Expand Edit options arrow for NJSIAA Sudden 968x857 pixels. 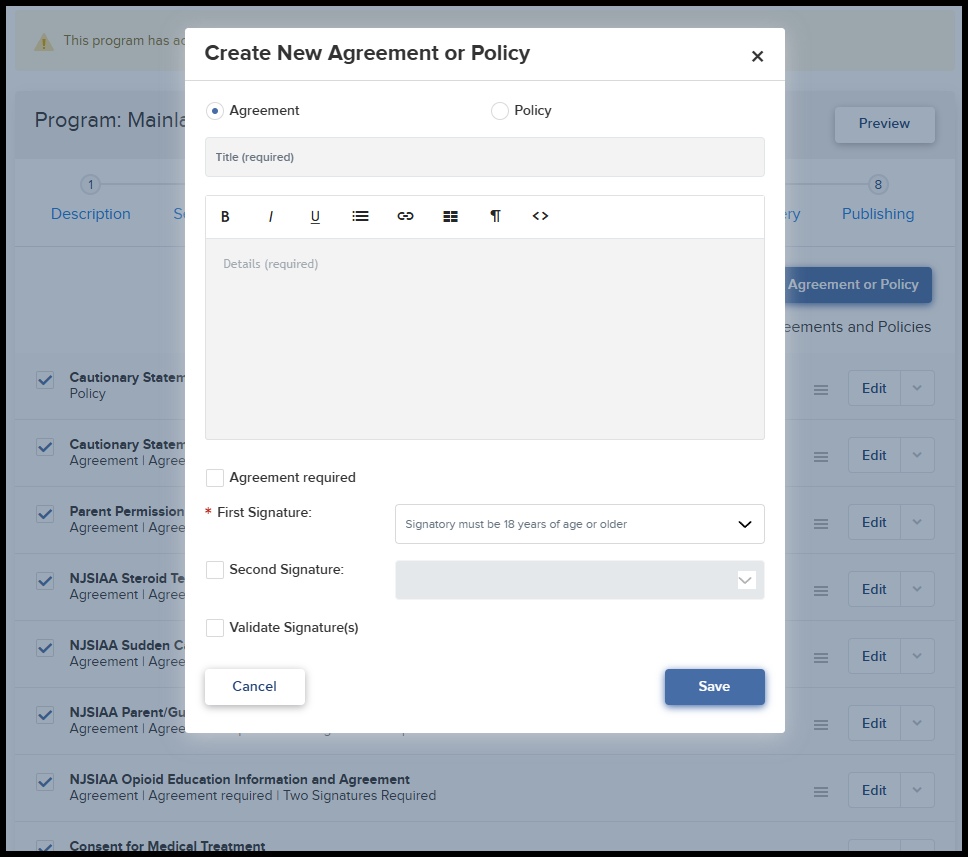pyautogui.click(x=917, y=656)
